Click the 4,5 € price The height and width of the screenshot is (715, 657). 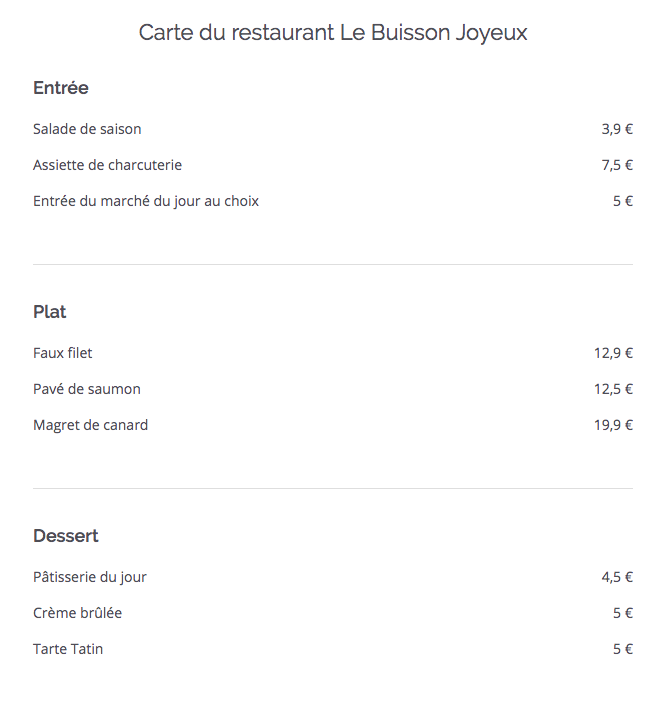[x=617, y=577]
